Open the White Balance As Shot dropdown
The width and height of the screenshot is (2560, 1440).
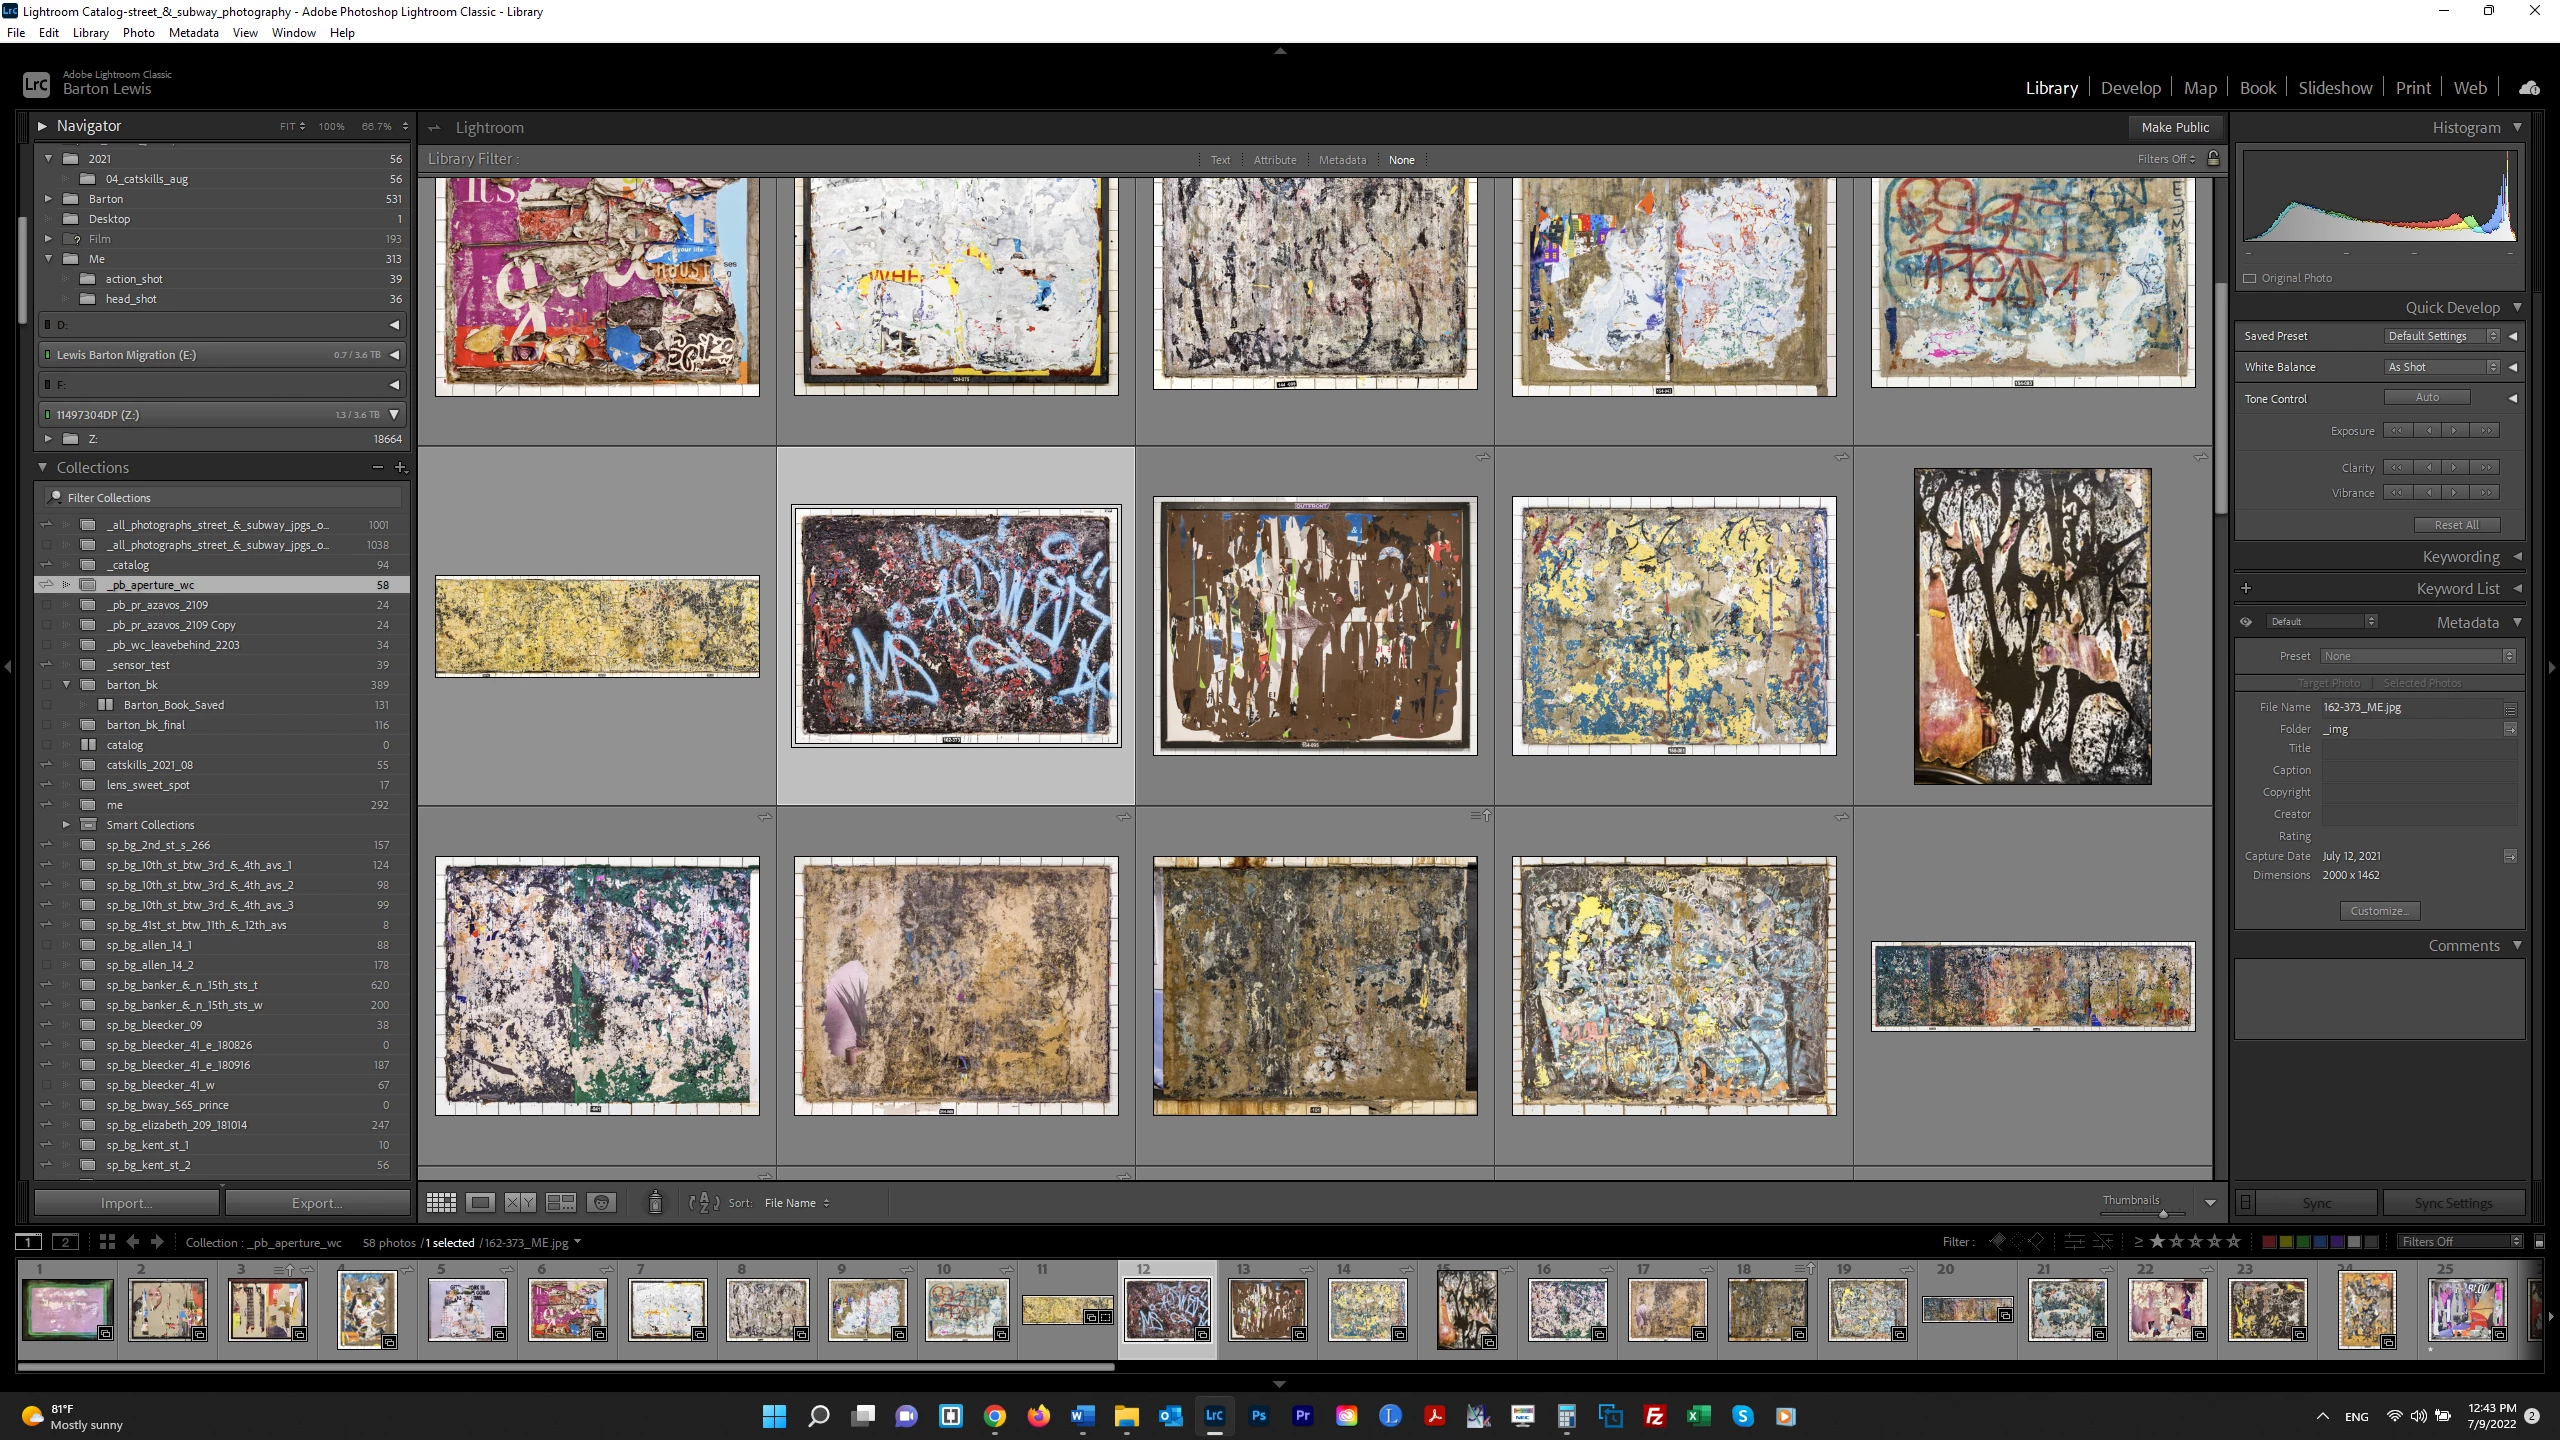(x=2442, y=367)
